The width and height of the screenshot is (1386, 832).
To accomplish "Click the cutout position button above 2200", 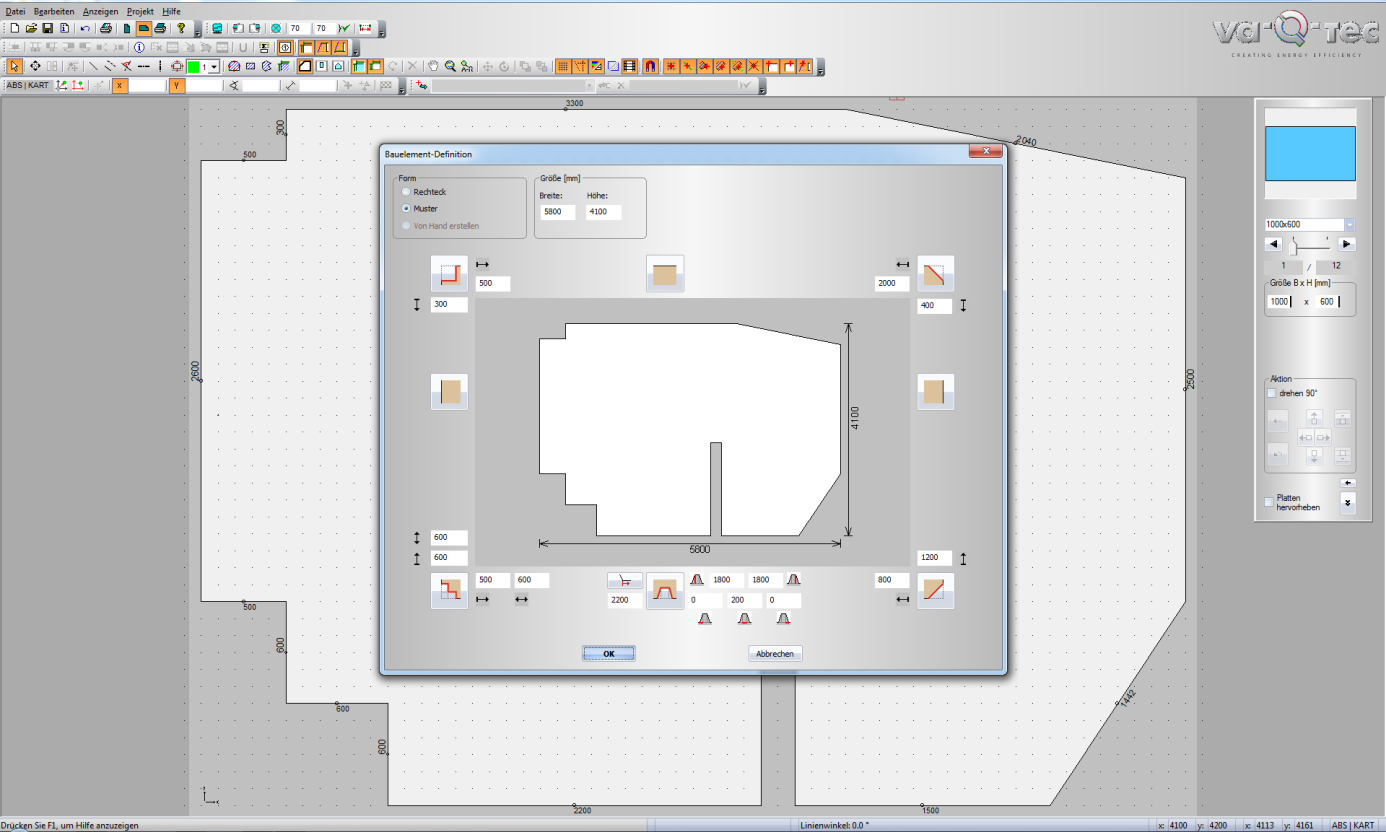I will [x=625, y=580].
